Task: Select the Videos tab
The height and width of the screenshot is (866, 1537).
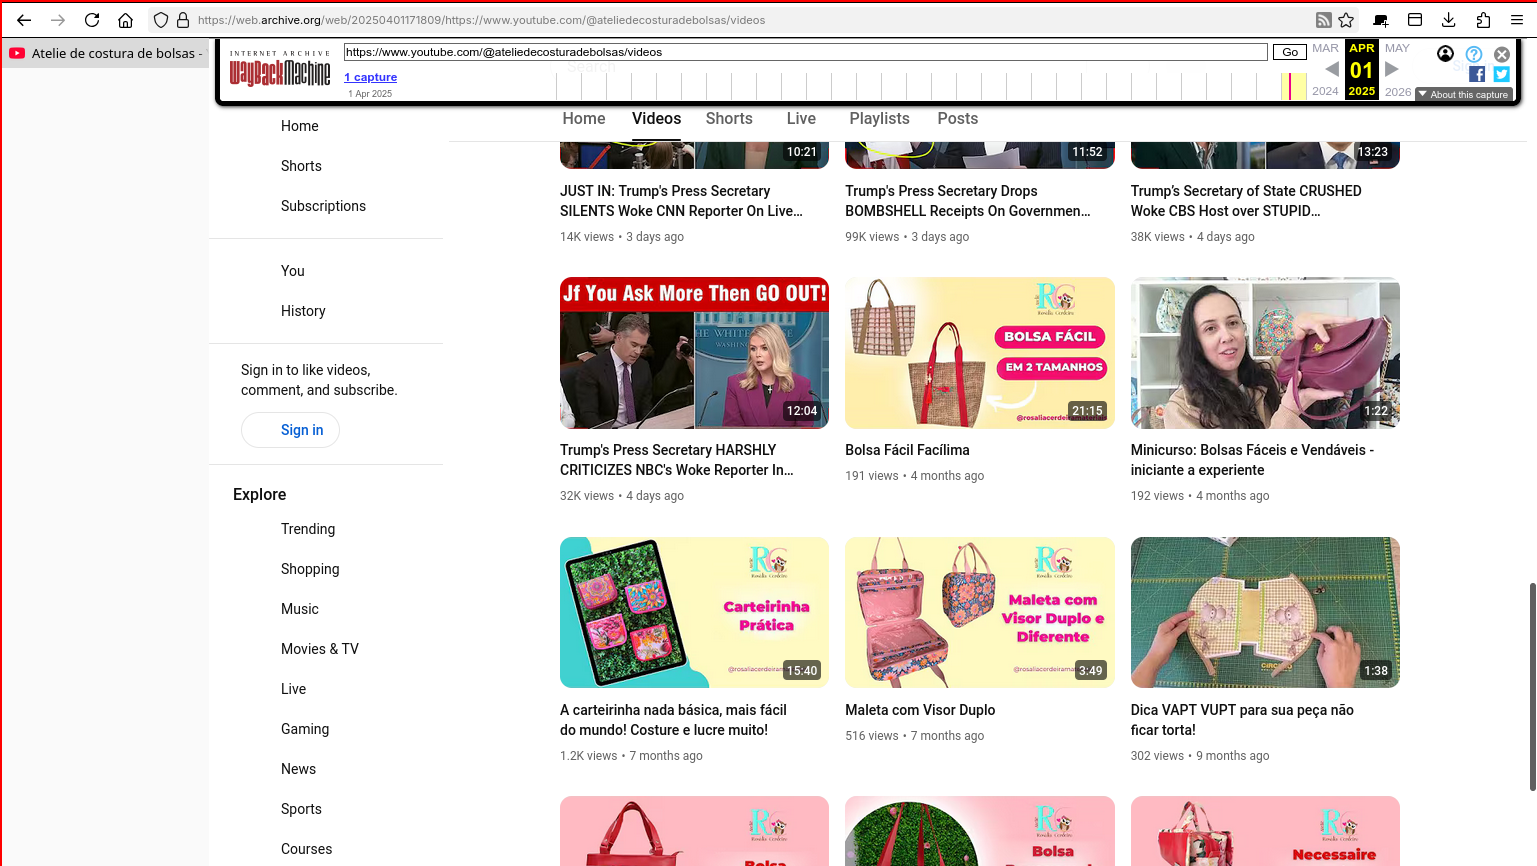Action: click(x=656, y=119)
